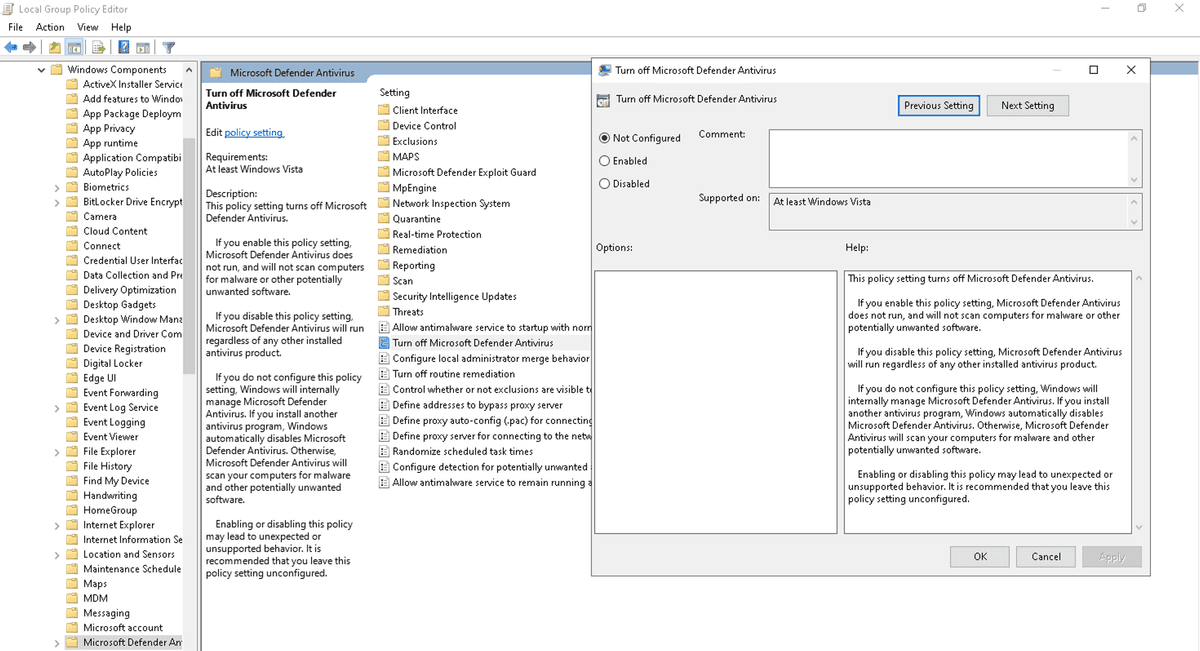Click the folder icon in Microsoft Defender Antivirus header
This screenshot has width=1200, height=651.
215,72
